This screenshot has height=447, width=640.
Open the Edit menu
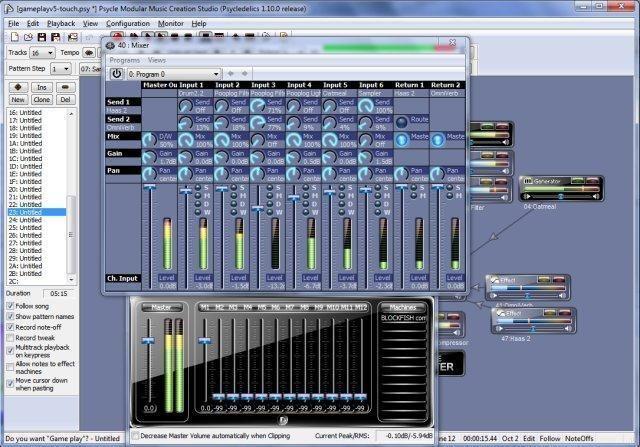point(33,24)
